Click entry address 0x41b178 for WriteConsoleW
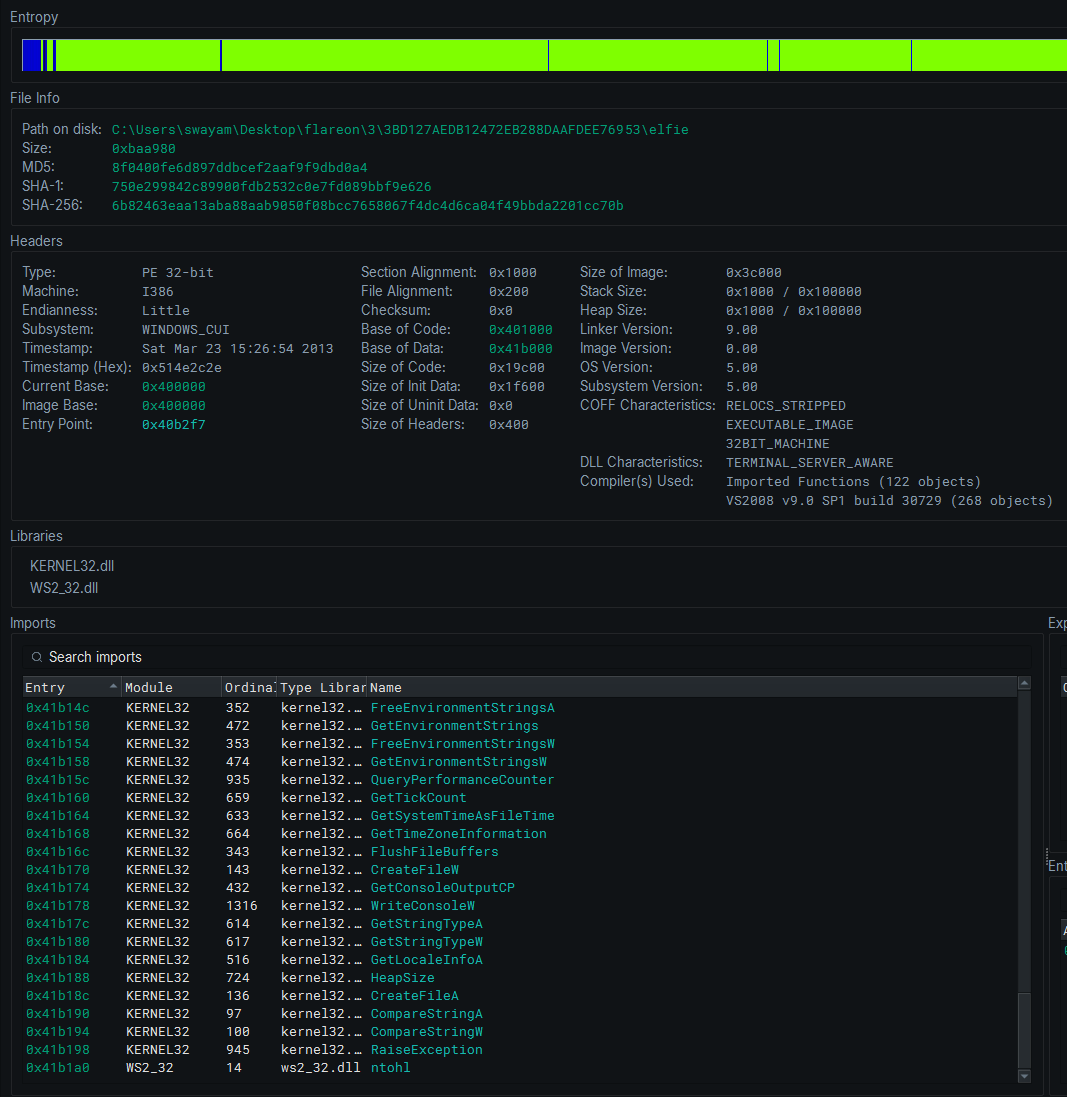The image size is (1067, 1097). tap(58, 906)
